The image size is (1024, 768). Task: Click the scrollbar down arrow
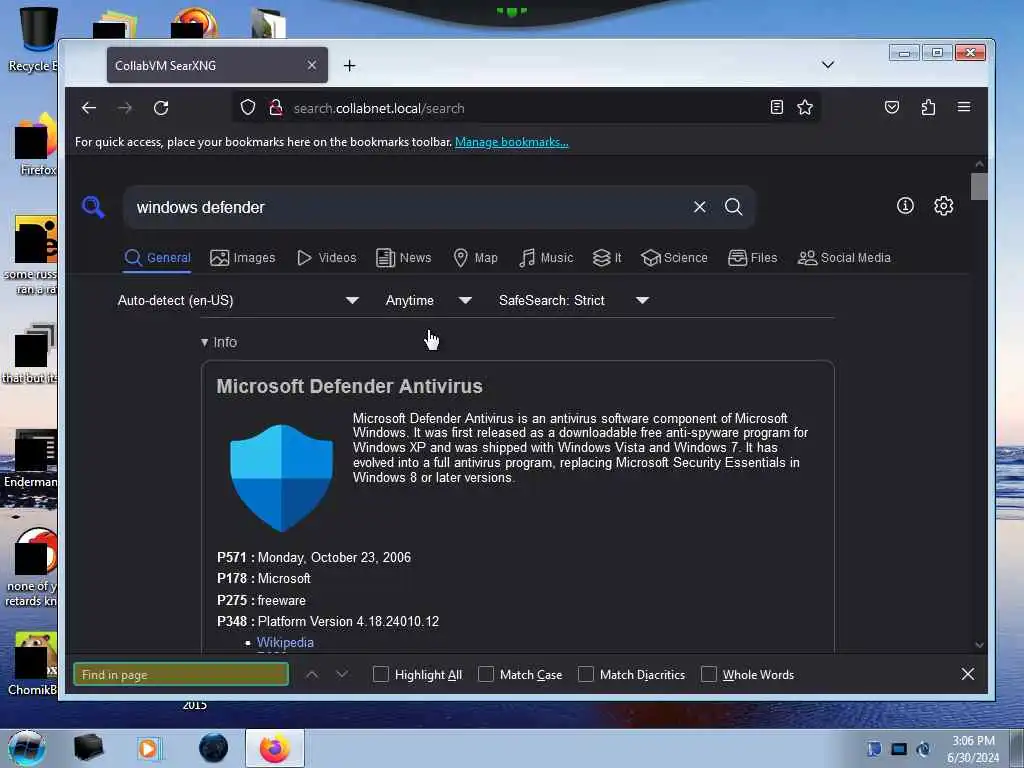[979, 645]
